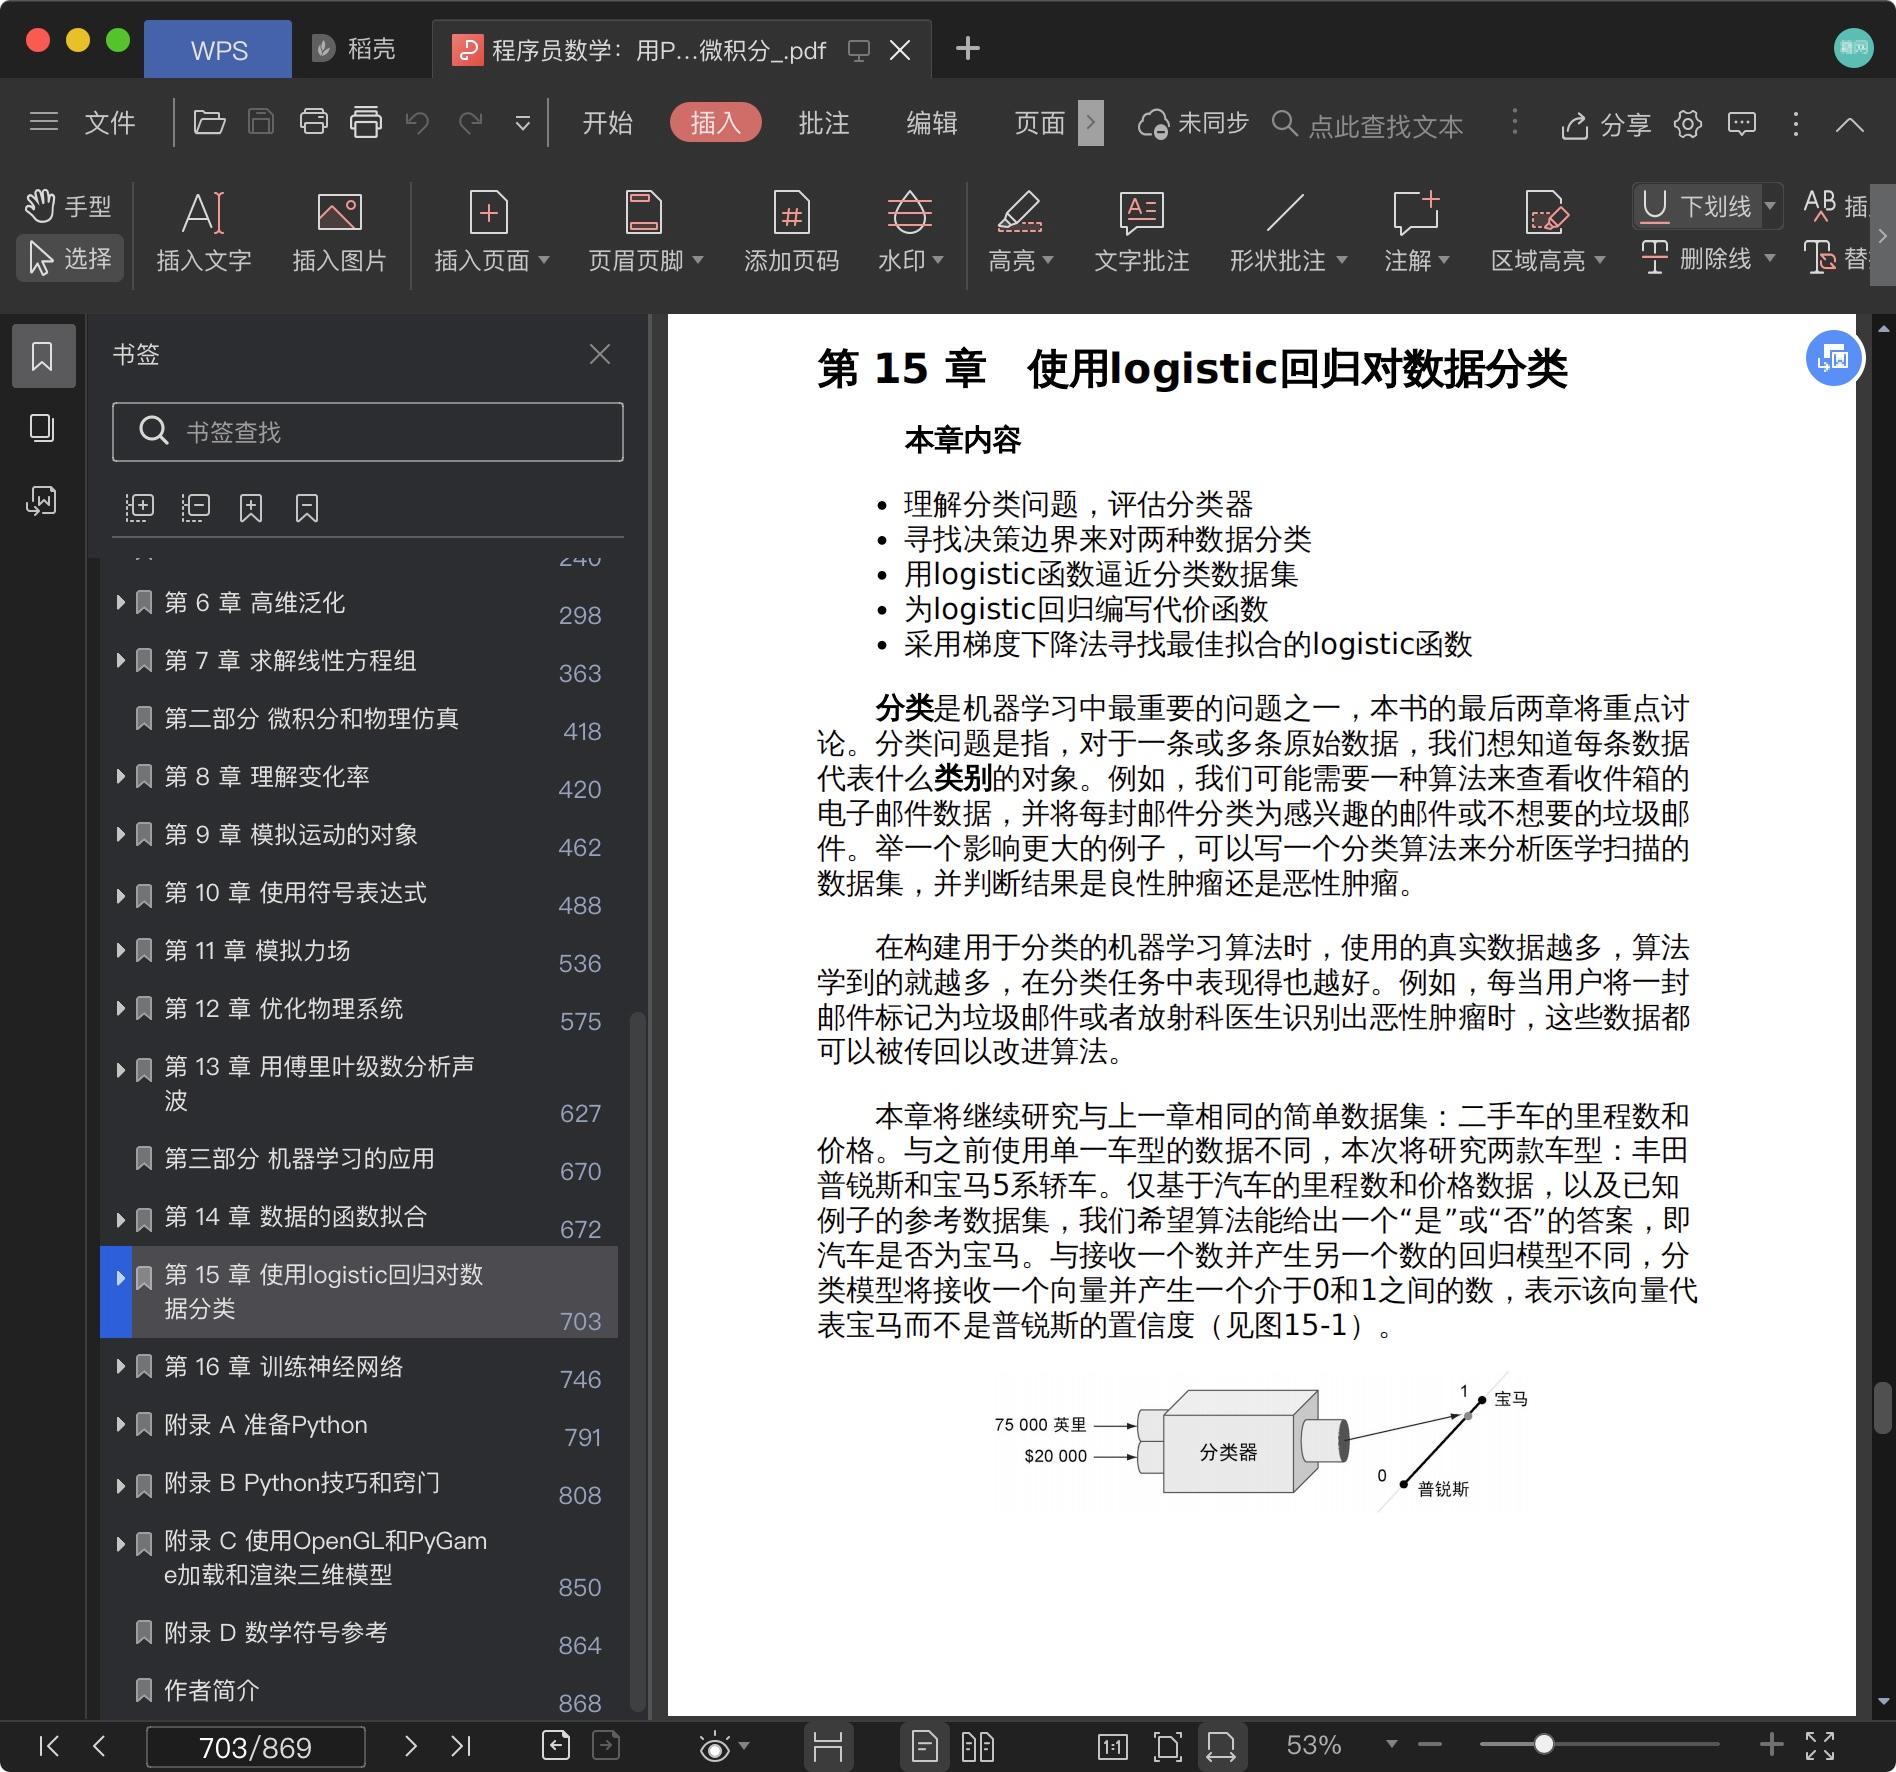Collapse all bookmarks icon
1896x1772 pixels.
tap(195, 507)
